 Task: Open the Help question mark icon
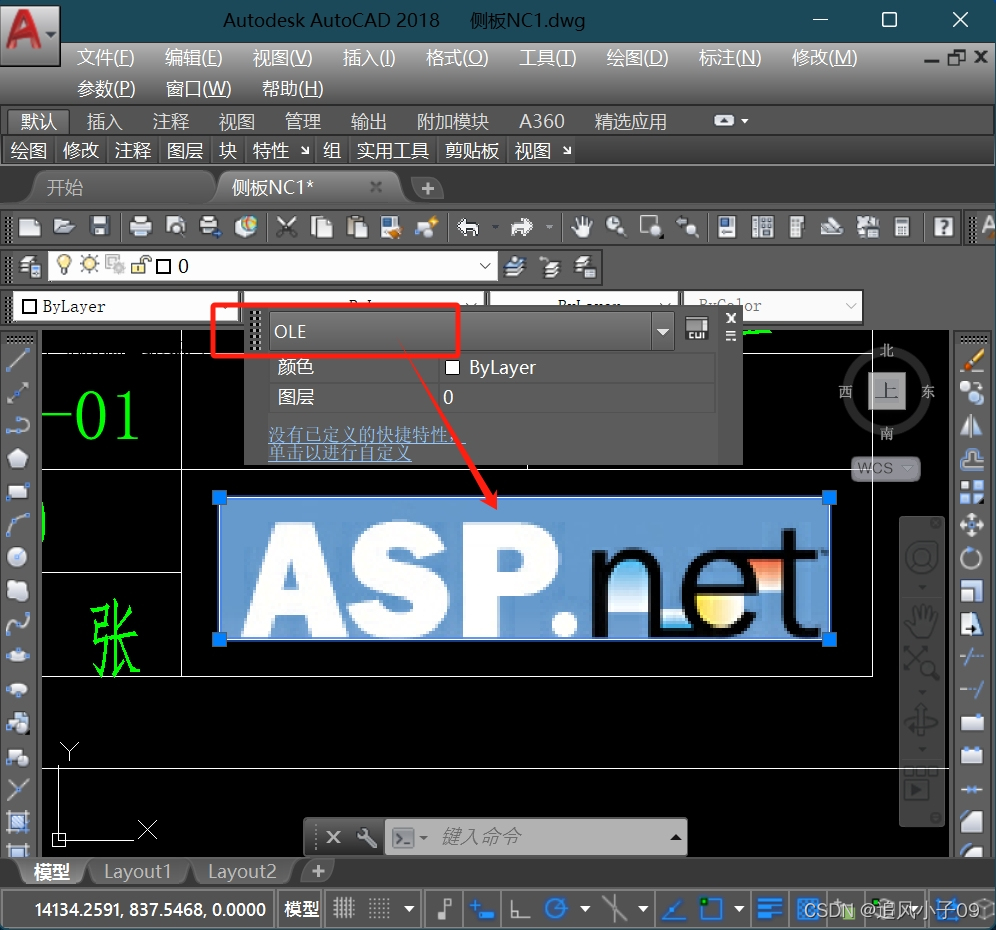[943, 227]
